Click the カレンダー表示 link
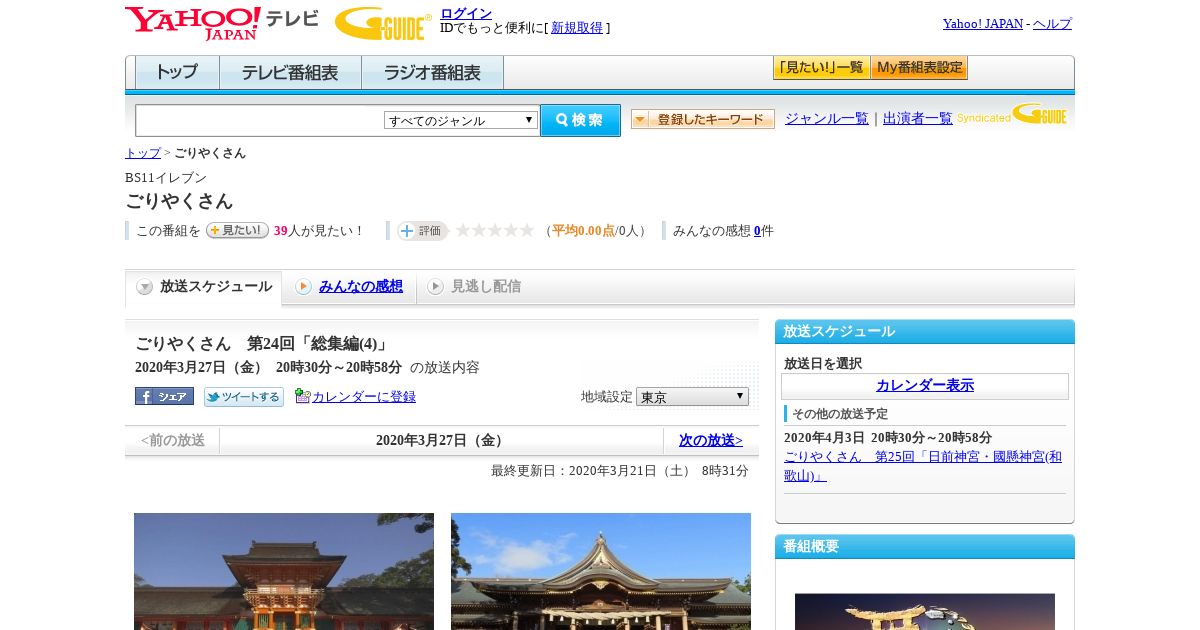The height and width of the screenshot is (630, 1200). coord(925,385)
